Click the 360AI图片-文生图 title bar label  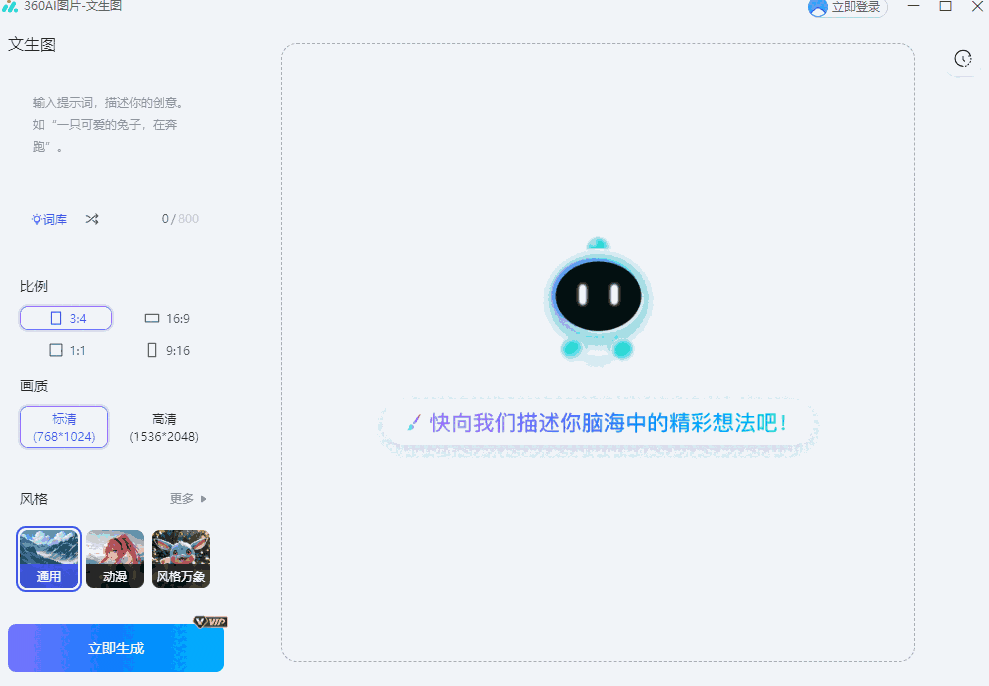pyautogui.click(x=72, y=7)
